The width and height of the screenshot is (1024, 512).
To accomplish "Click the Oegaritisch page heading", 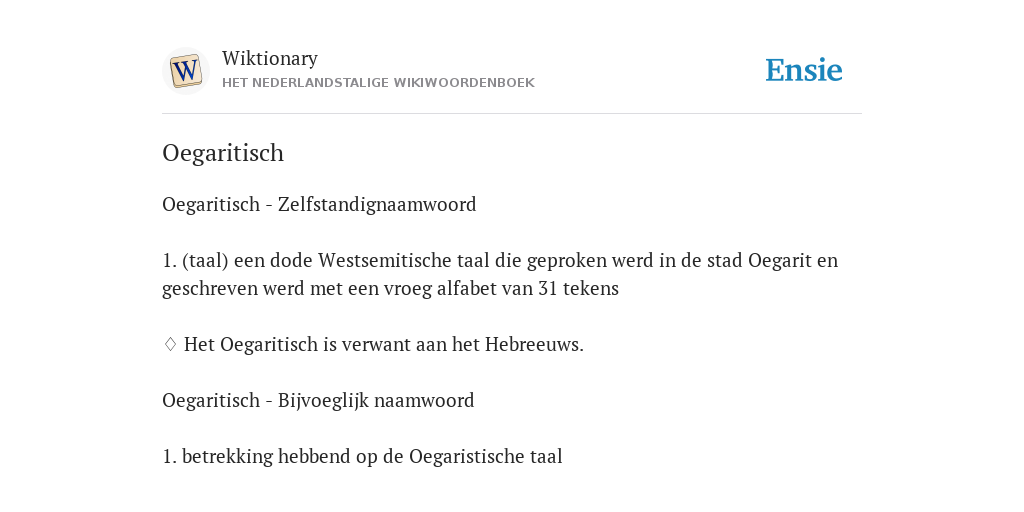I will pos(223,153).
